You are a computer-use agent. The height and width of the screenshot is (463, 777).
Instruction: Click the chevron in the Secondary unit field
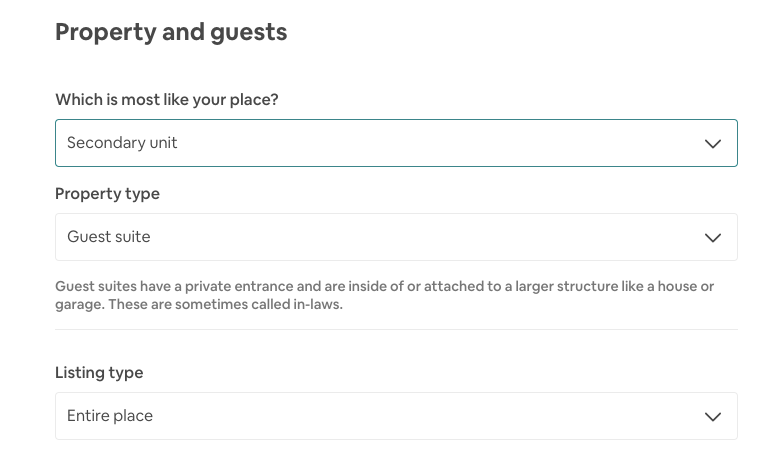[712, 143]
